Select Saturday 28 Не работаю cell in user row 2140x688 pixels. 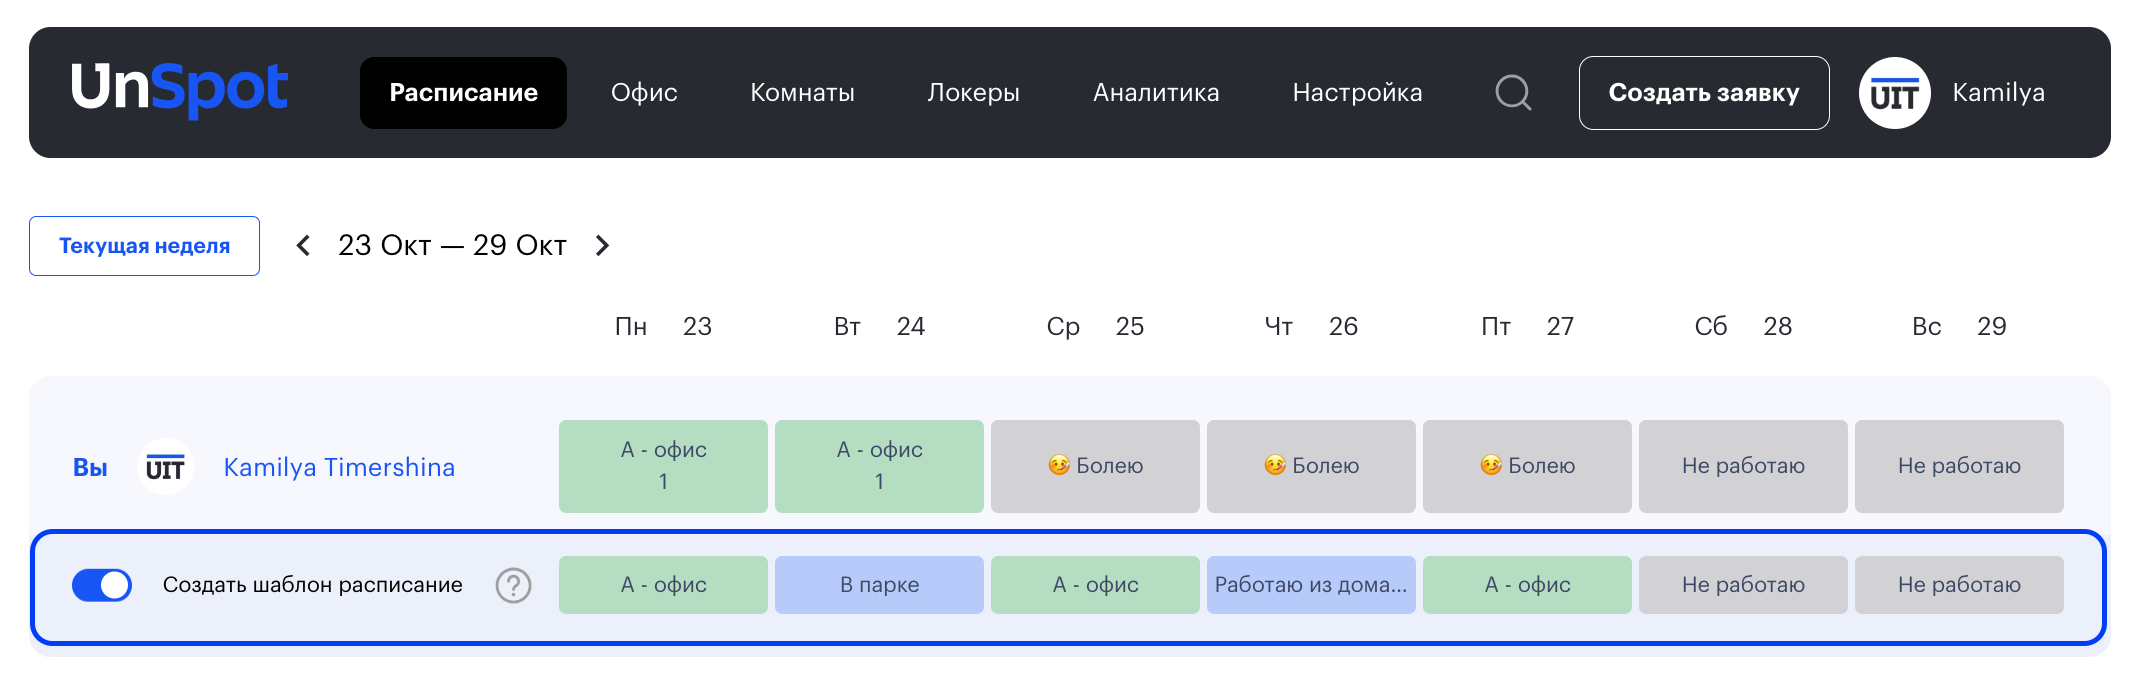click(1743, 466)
